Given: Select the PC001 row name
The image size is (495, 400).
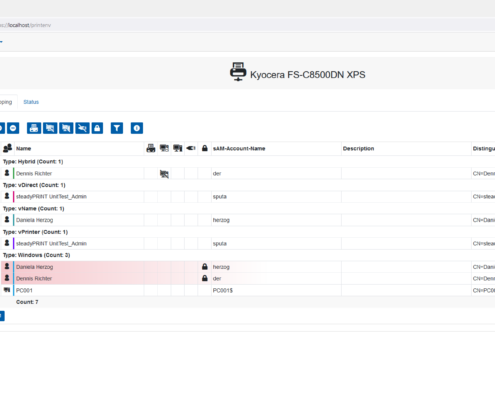Looking at the screenshot, I should [24, 290].
